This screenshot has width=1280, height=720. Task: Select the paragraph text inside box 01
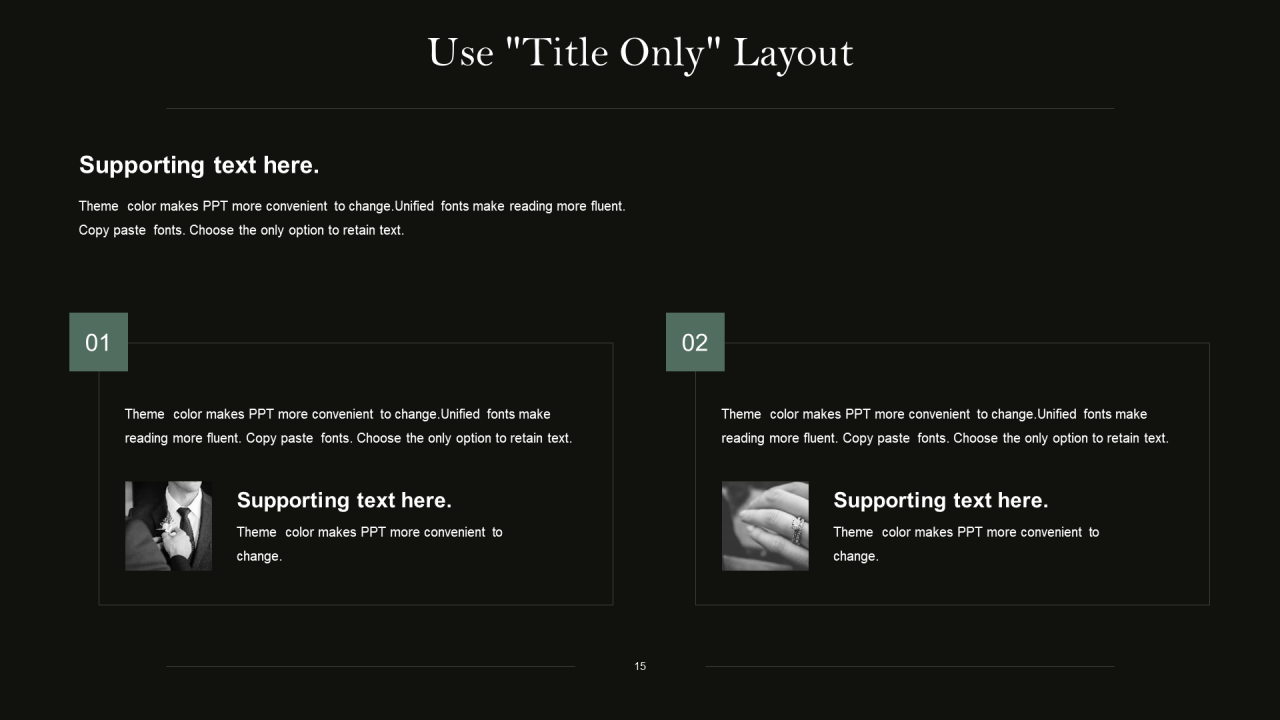pos(348,426)
